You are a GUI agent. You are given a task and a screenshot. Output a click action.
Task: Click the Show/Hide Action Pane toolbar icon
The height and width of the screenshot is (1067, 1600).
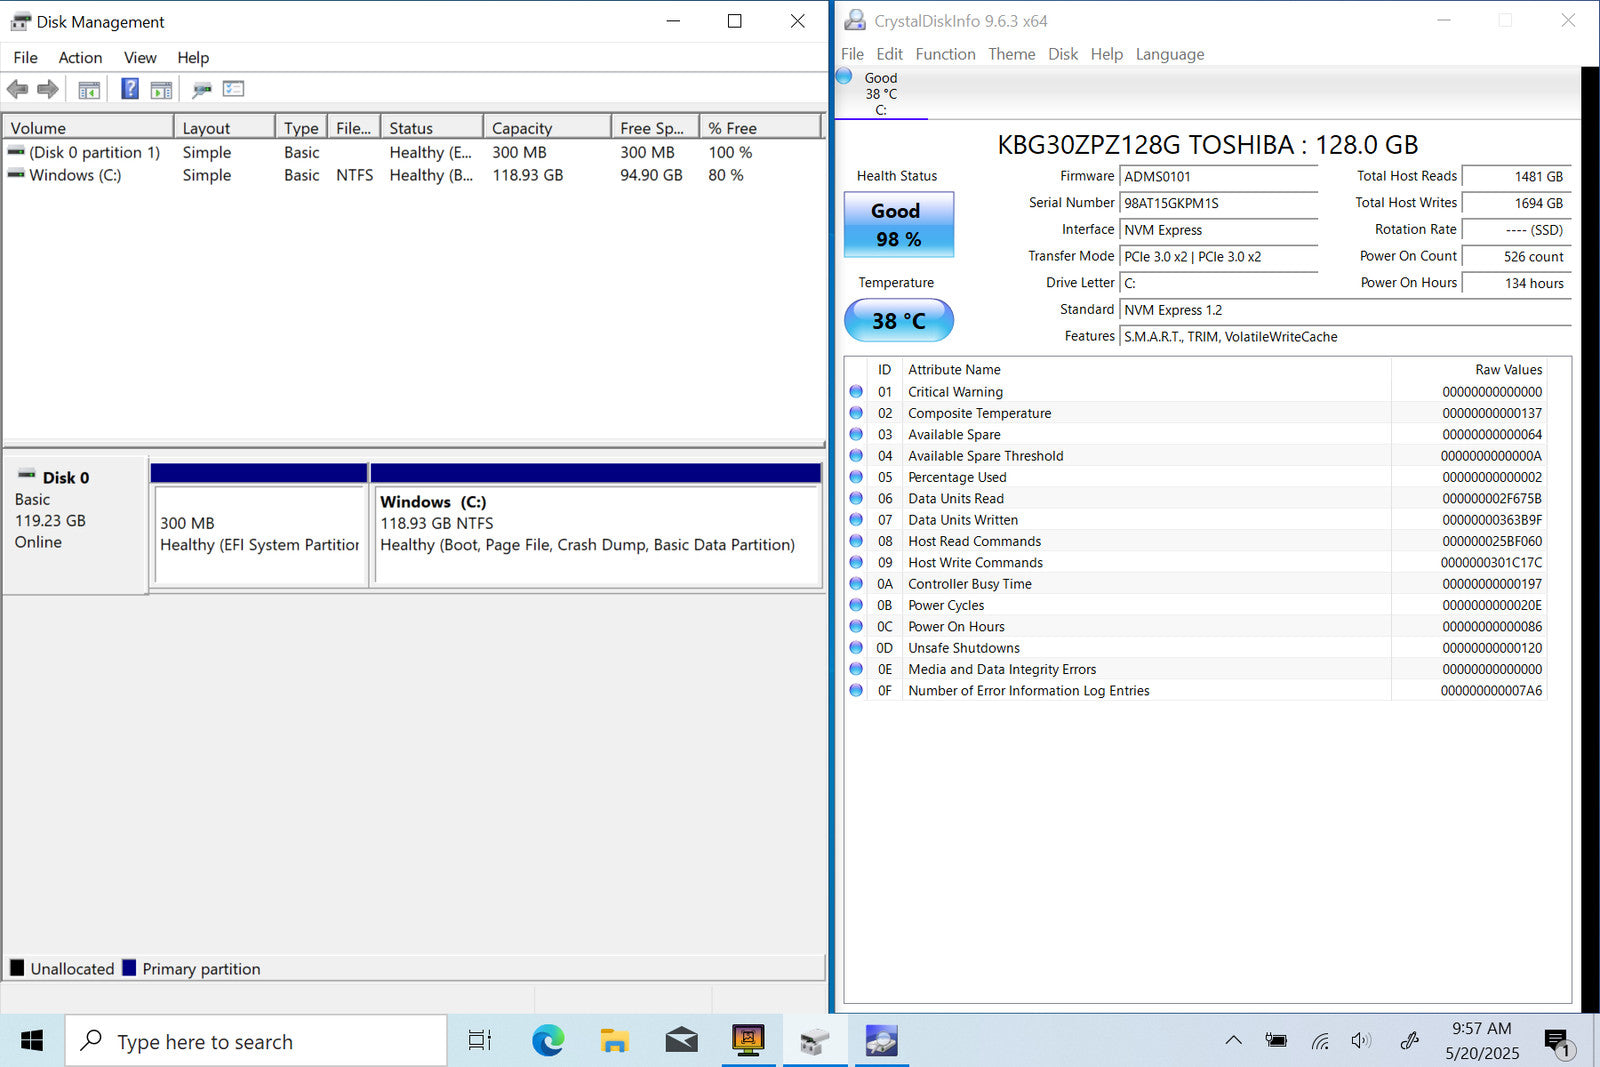coord(161,90)
